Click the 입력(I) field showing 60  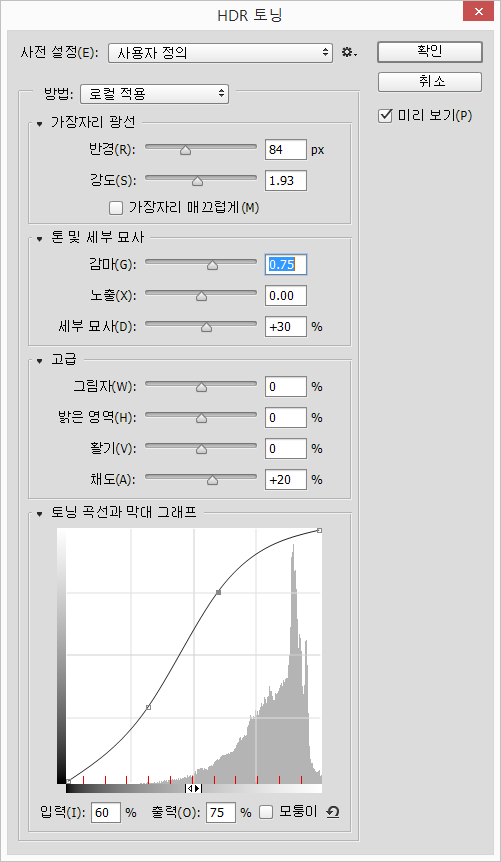coord(106,812)
